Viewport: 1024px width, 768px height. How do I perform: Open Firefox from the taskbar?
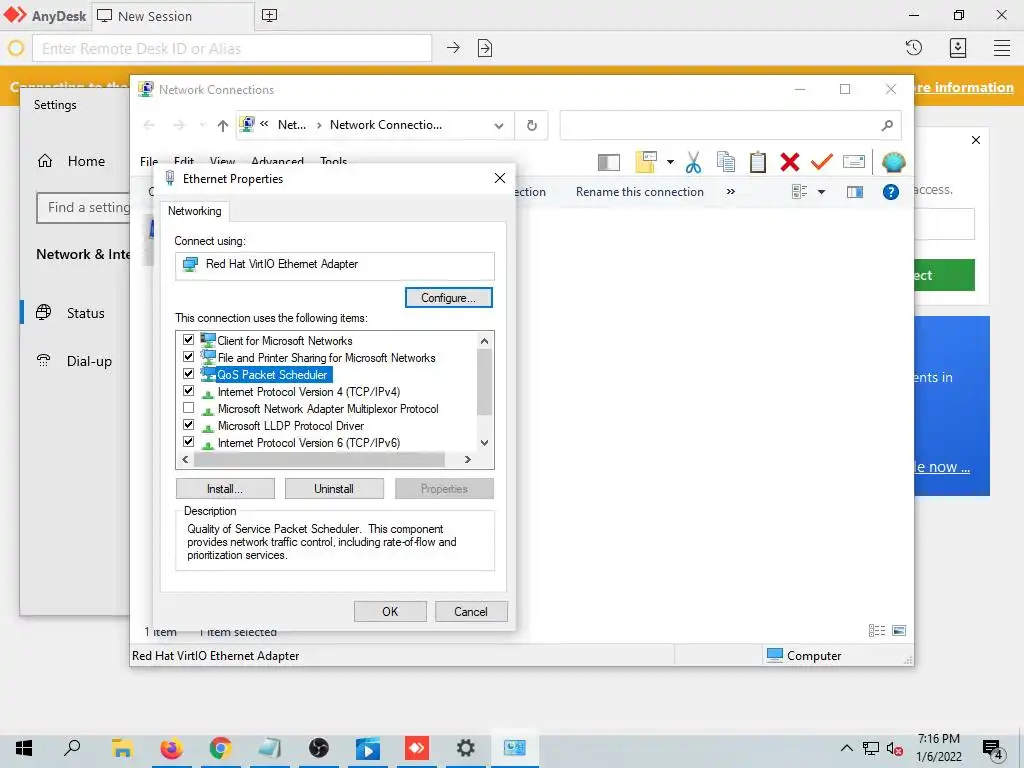pyautogui.click(x=172, y=748)
